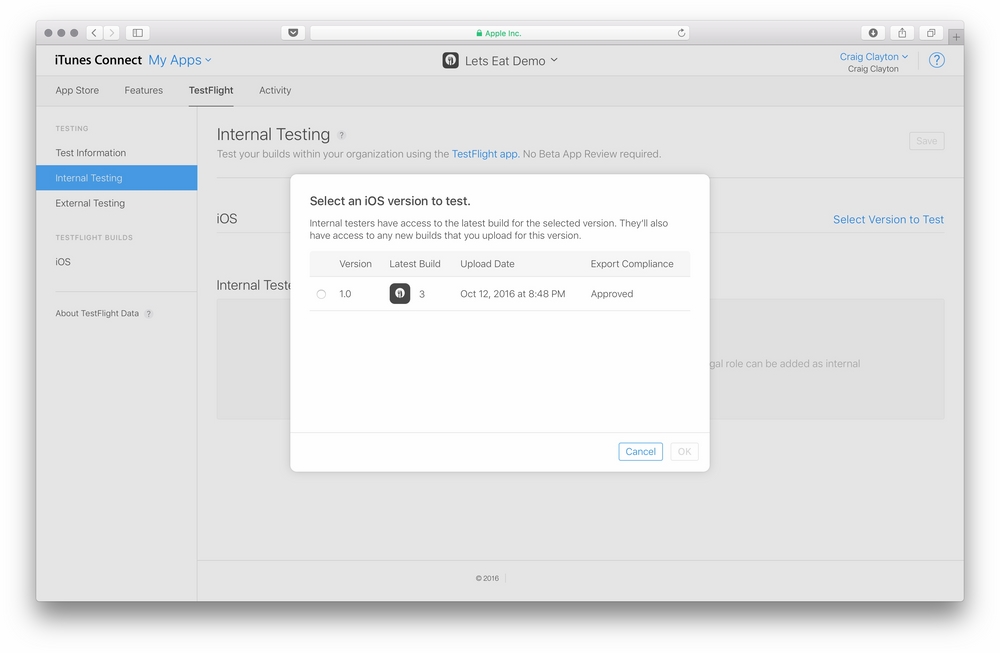Expand the My Apps dropdown
The width and height of the screenshot is (1000, 653).
(180, 60)
